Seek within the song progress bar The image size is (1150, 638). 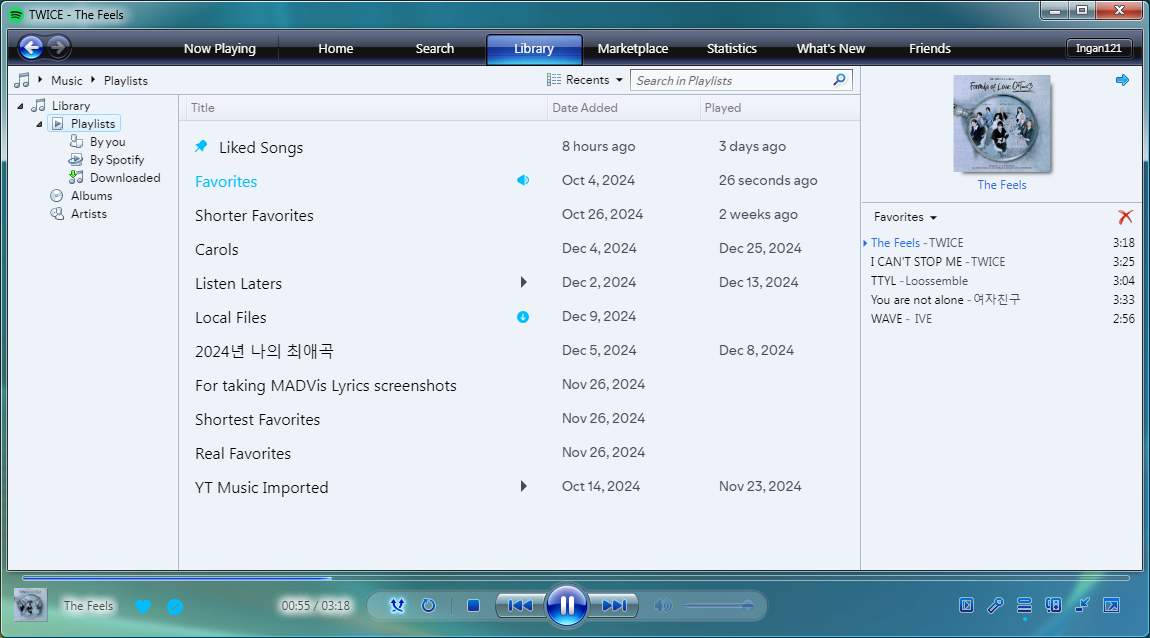(x=575, y=579)
